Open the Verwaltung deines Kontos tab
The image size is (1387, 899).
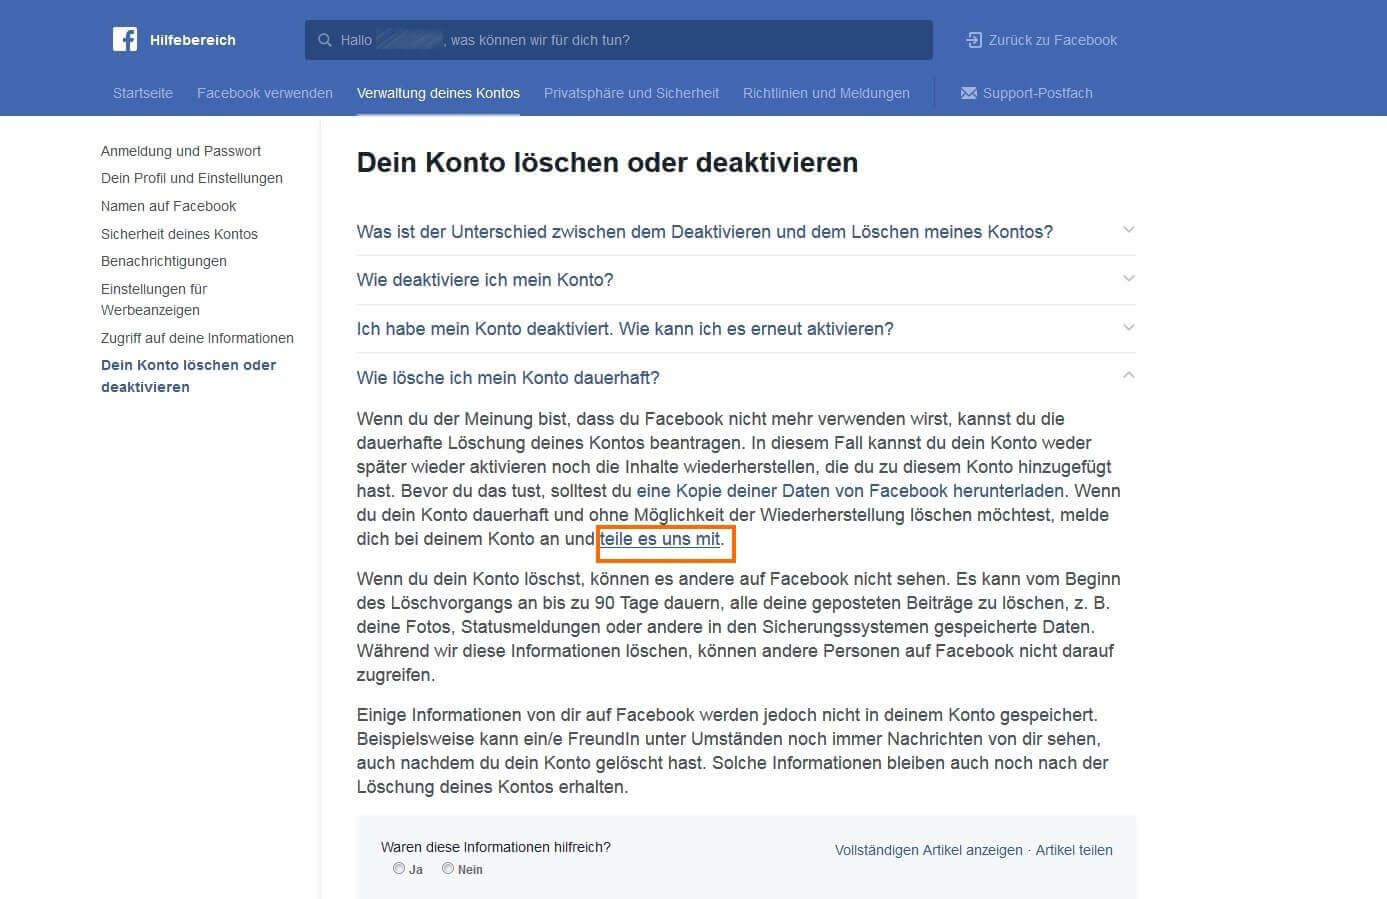pyautogui.click(x=438, y=93)
